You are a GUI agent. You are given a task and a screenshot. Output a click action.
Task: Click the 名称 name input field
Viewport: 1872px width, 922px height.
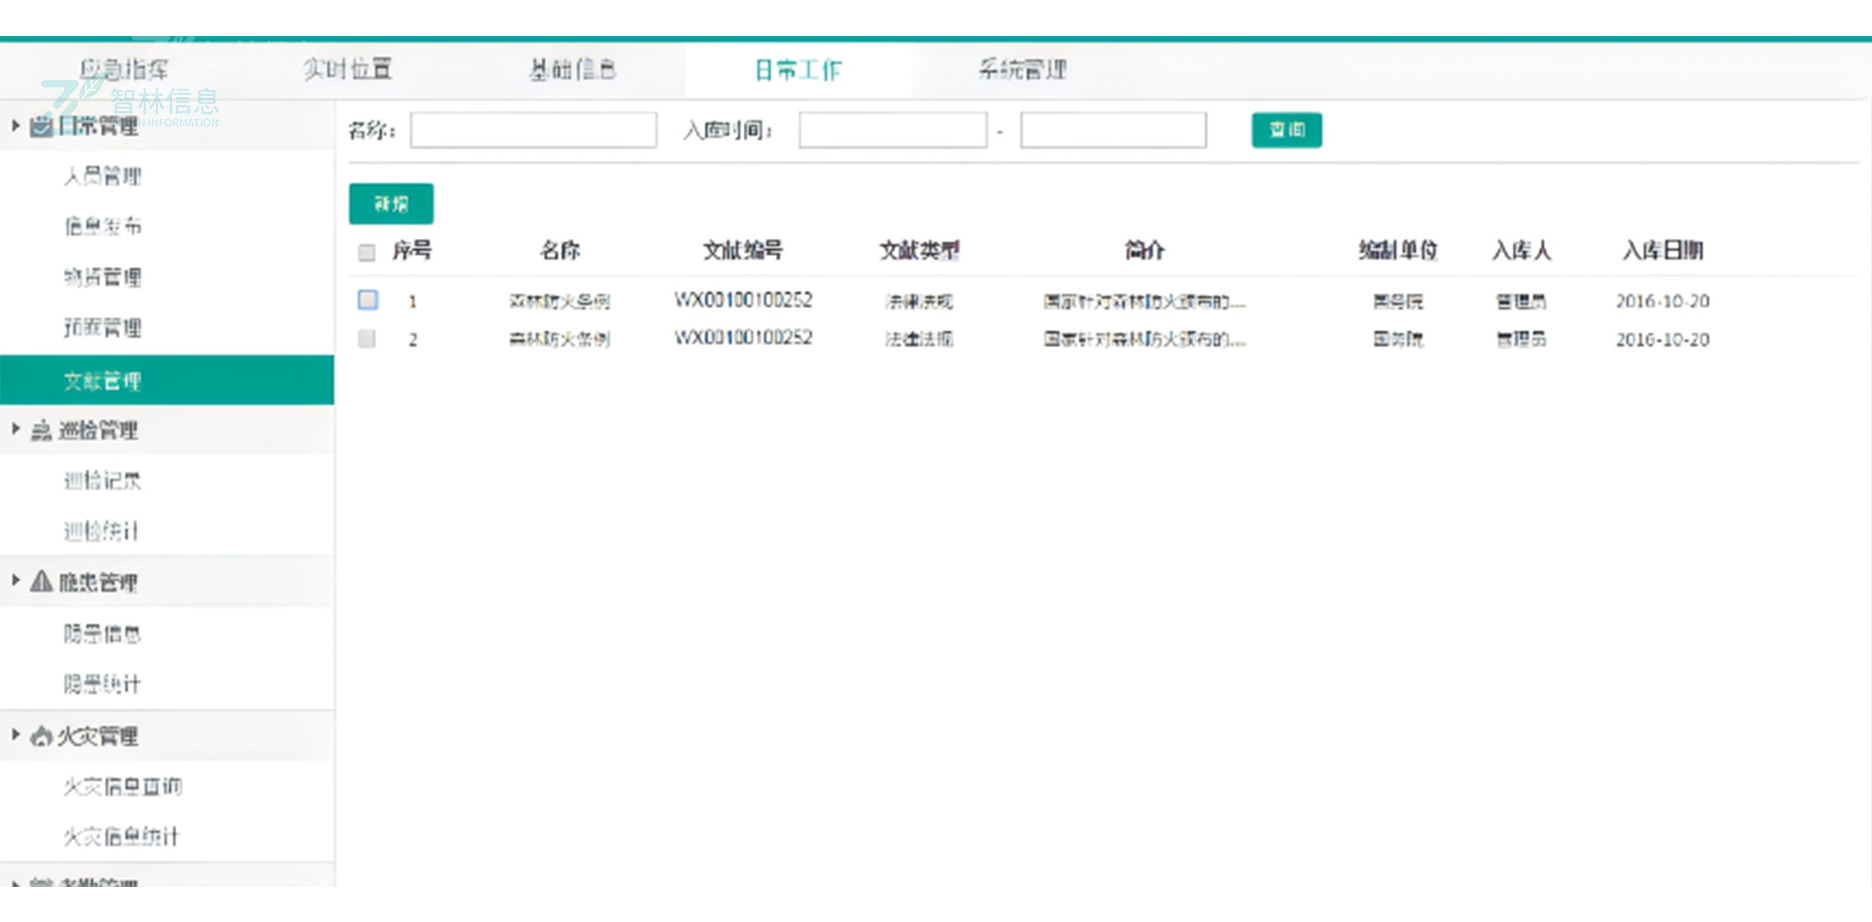(534, 130)
